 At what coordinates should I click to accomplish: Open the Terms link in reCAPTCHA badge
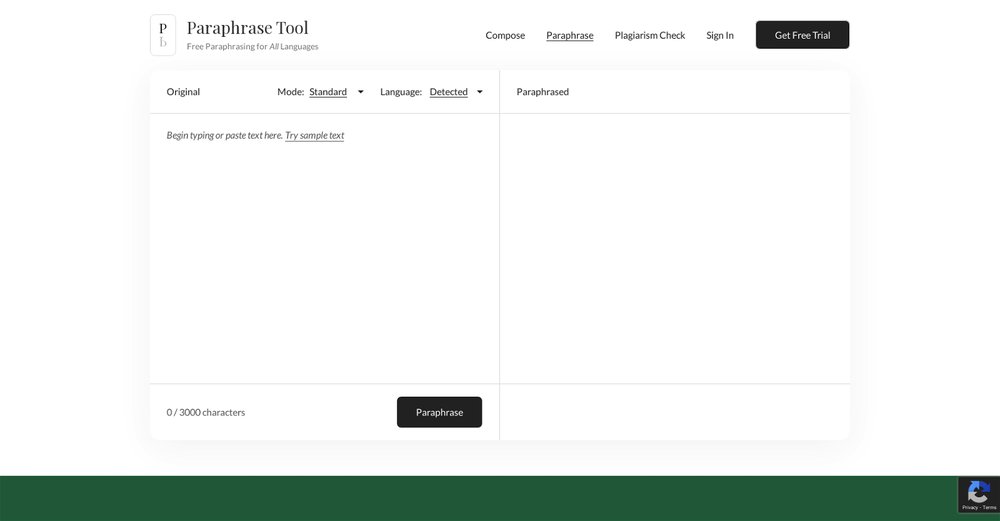pos(989,508)
